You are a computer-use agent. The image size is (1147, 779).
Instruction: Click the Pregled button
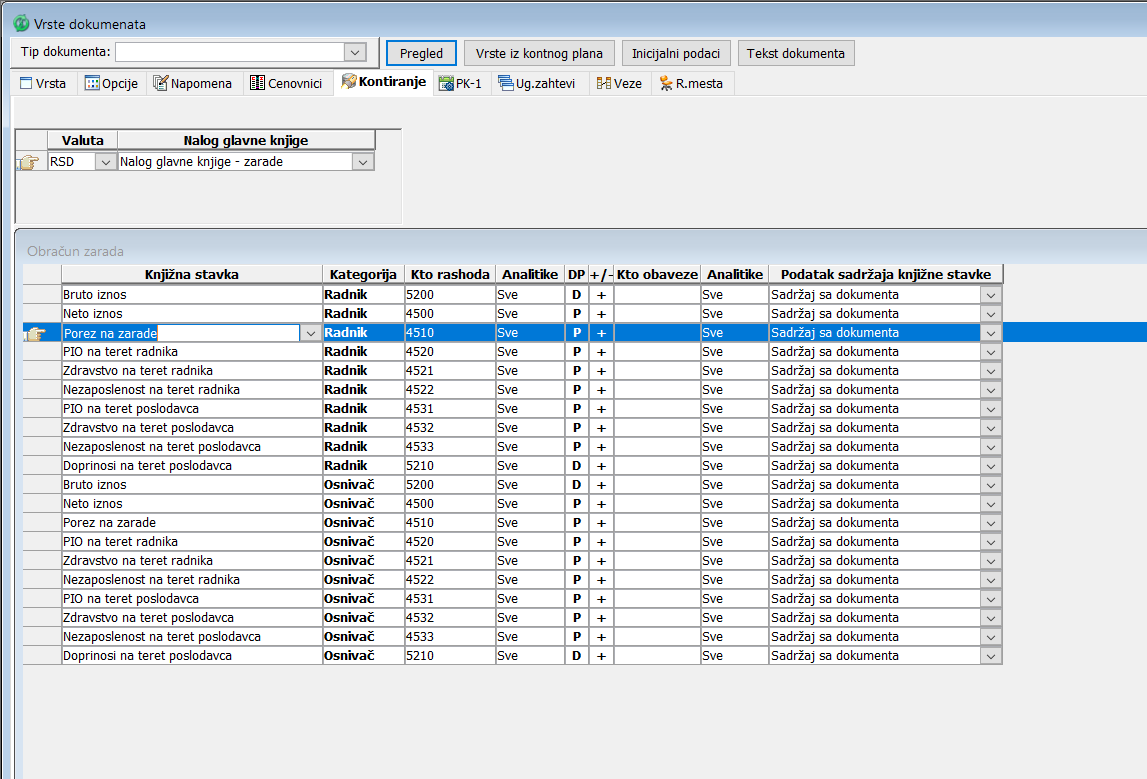click(421, 54)
